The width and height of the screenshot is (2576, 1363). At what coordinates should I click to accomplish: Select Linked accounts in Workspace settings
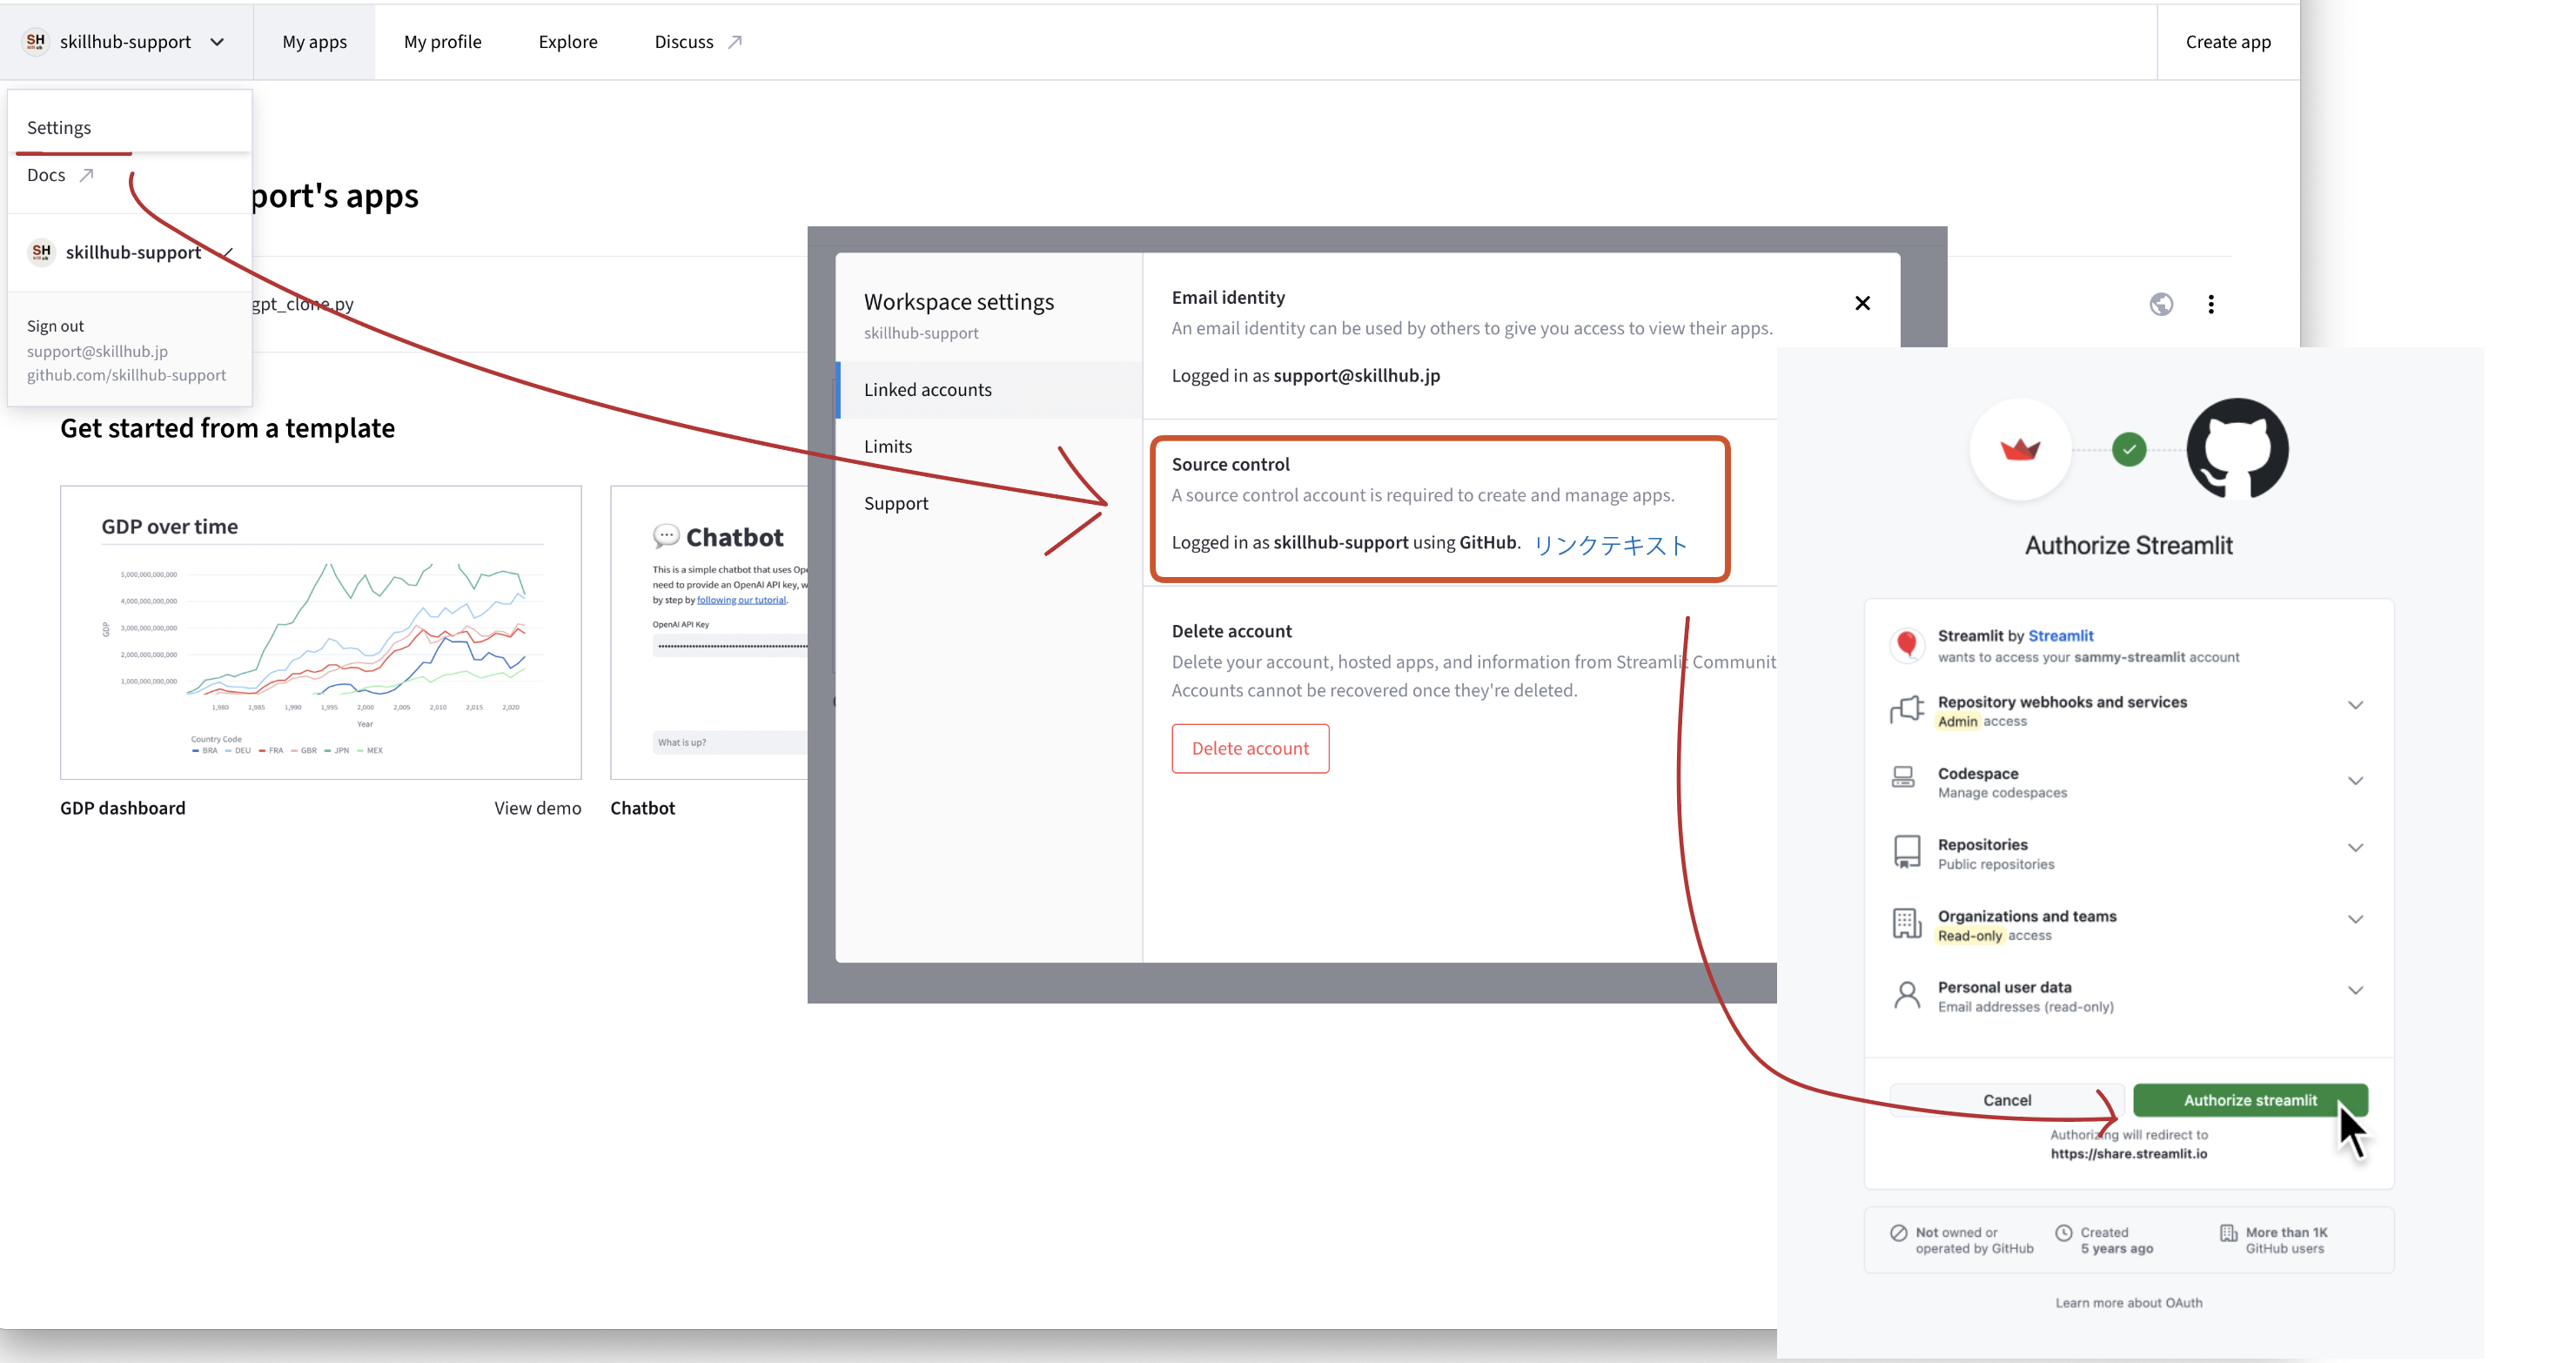point(988,390)
